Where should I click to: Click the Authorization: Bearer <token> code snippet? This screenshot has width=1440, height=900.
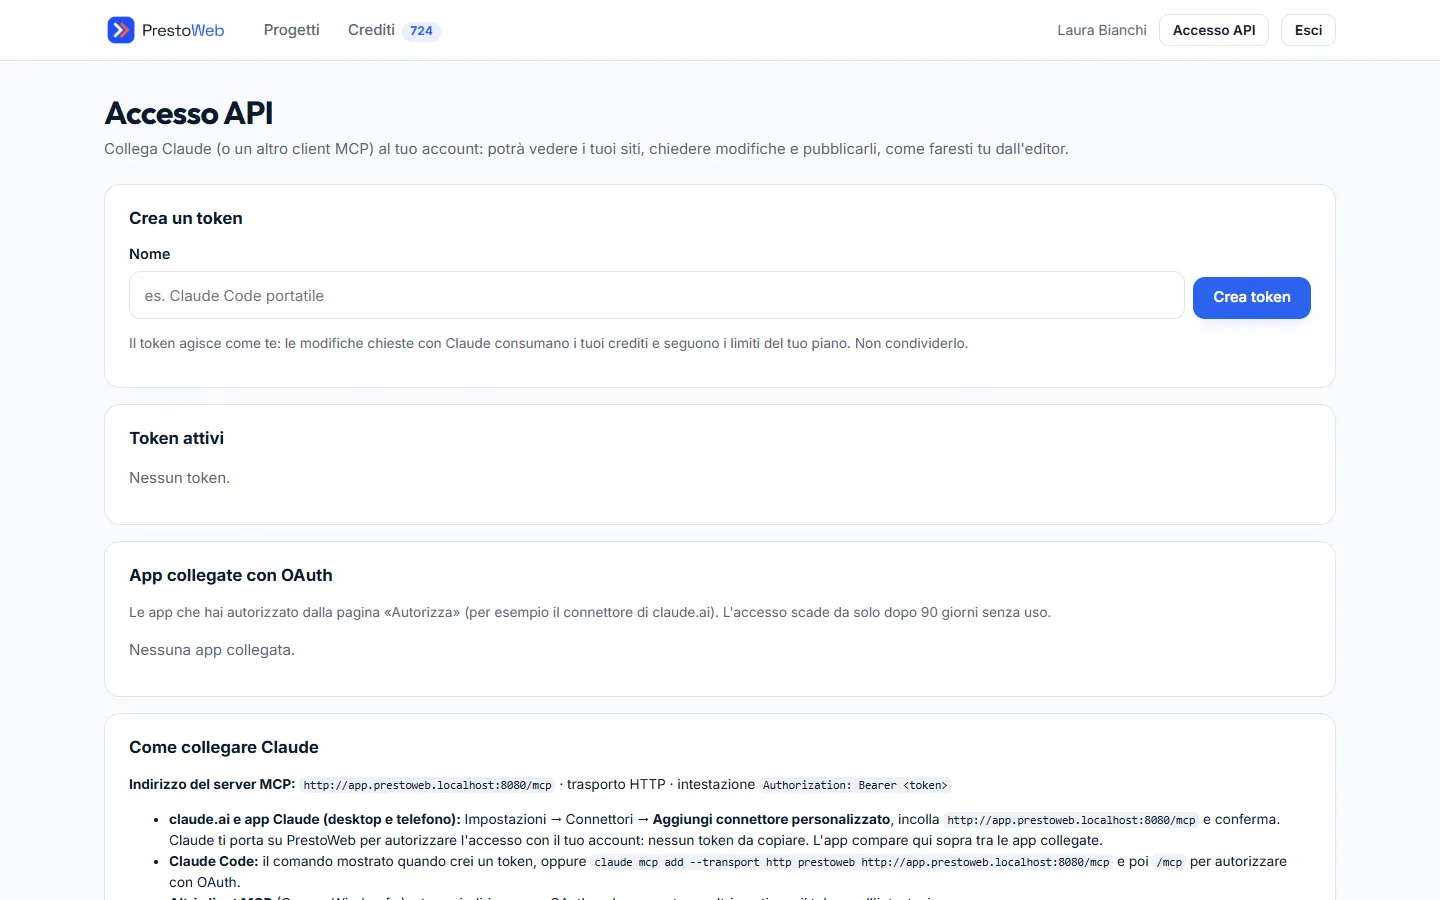(x=855, y=785)
